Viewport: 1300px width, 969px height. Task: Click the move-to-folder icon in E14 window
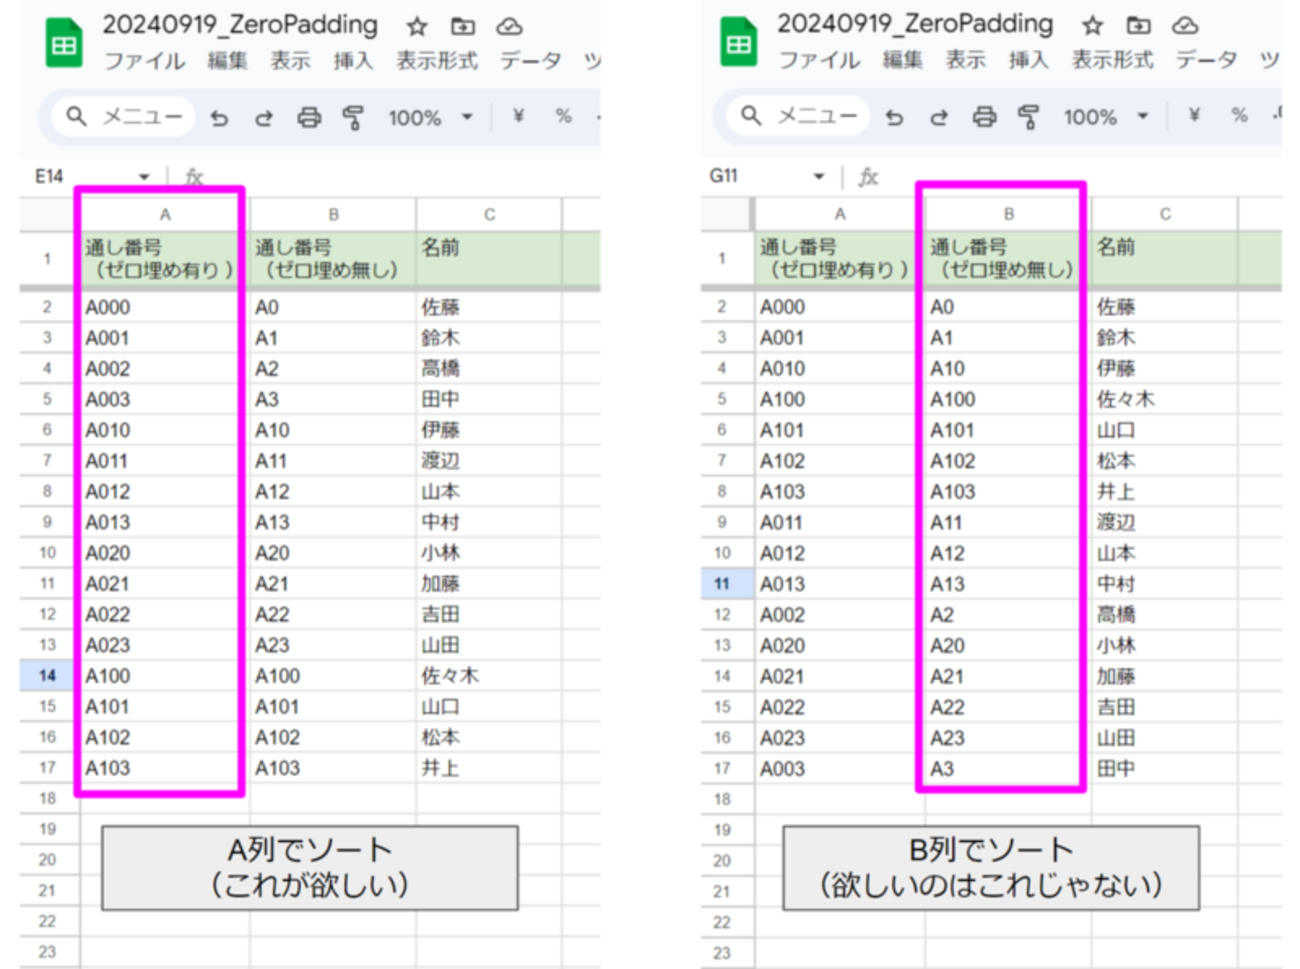(x=463, y=26)
